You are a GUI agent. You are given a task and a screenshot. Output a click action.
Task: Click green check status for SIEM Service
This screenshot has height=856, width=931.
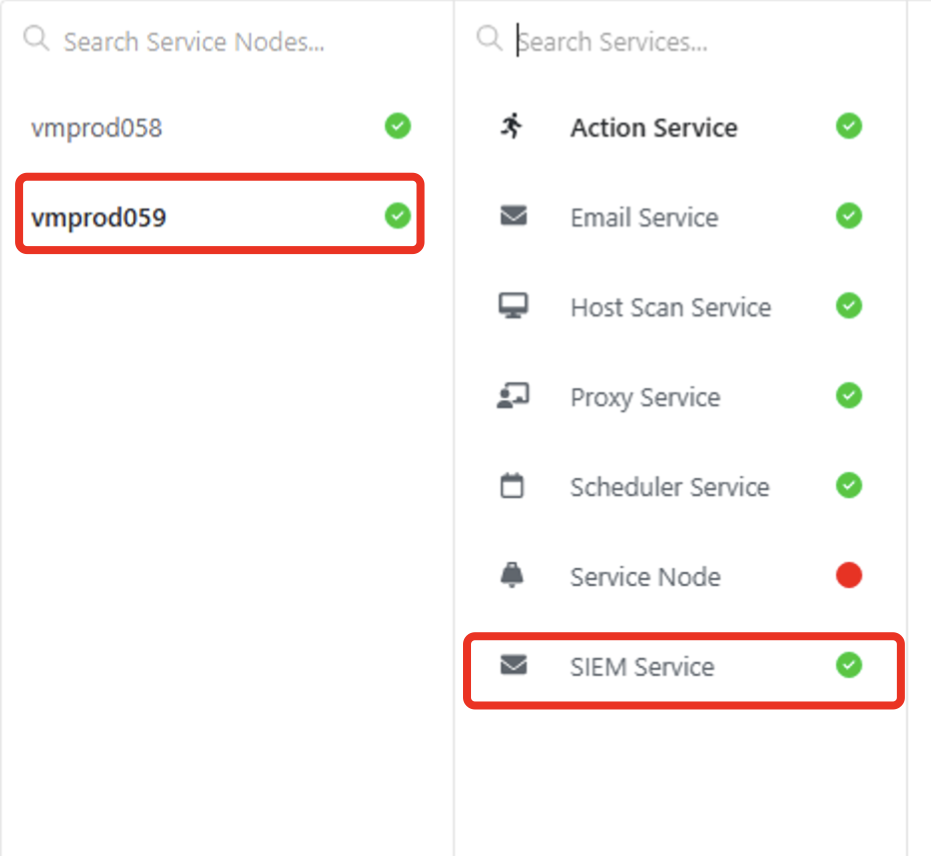(x=849, y=665)
